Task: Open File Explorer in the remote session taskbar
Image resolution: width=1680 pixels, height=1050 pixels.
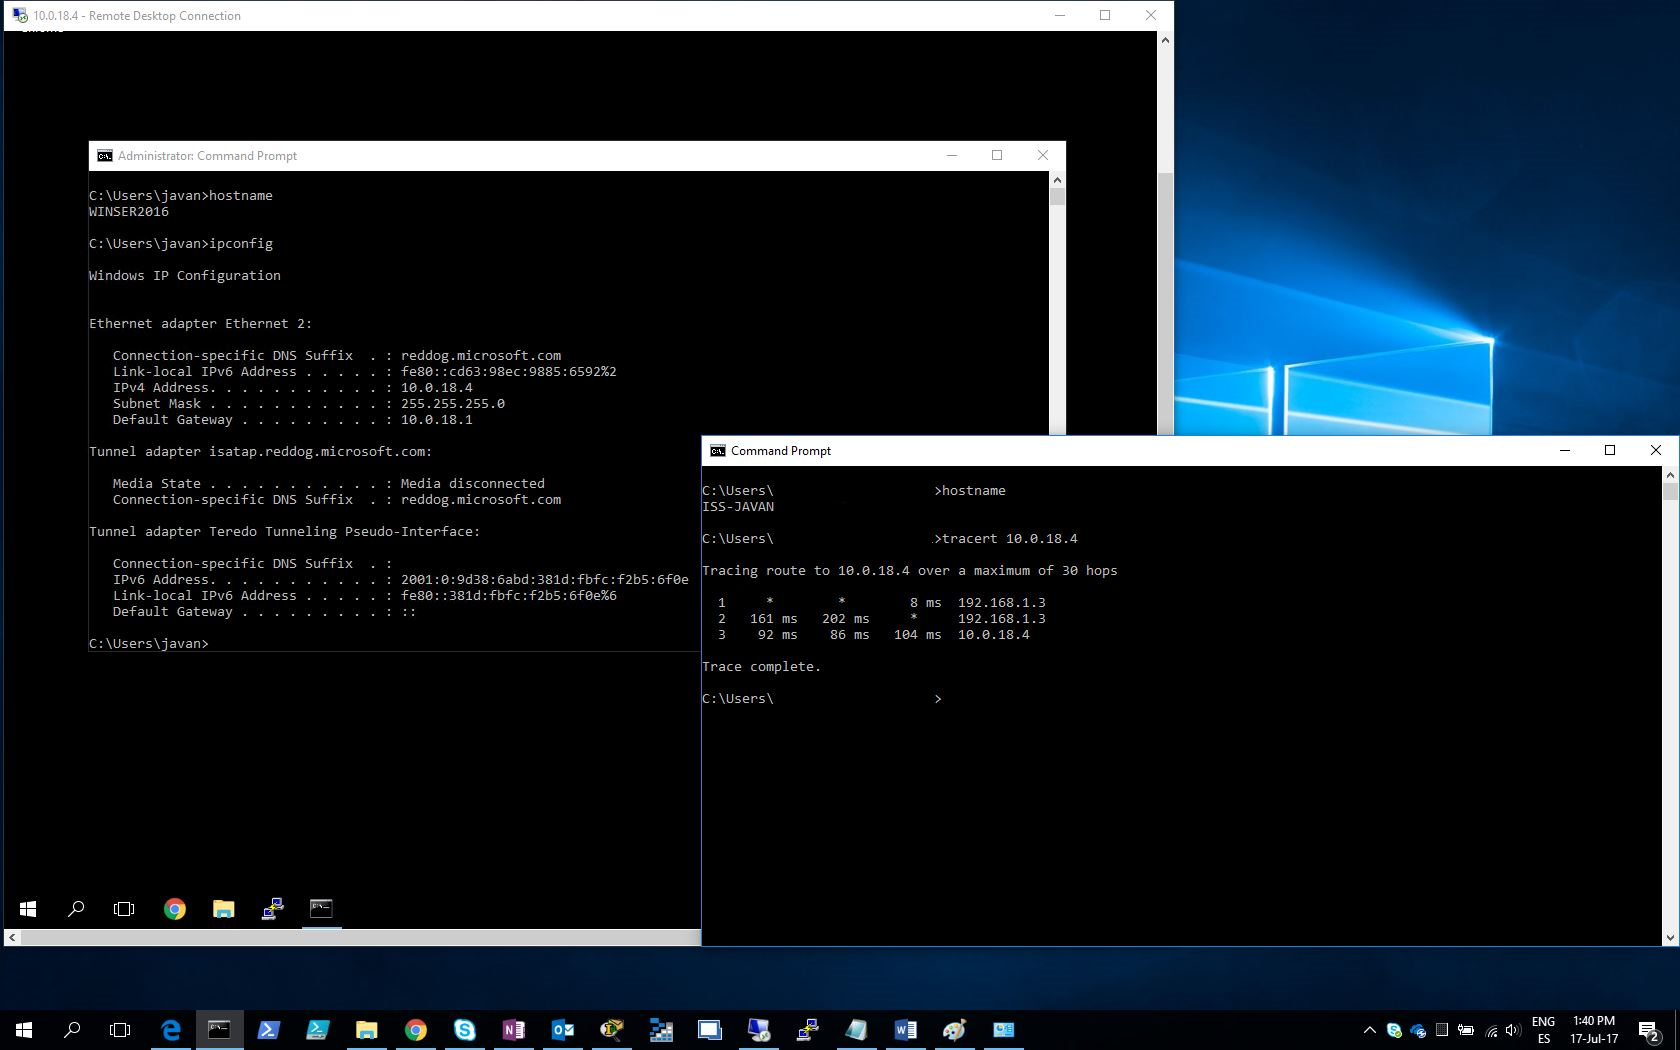Action: [x=223, y=909]
